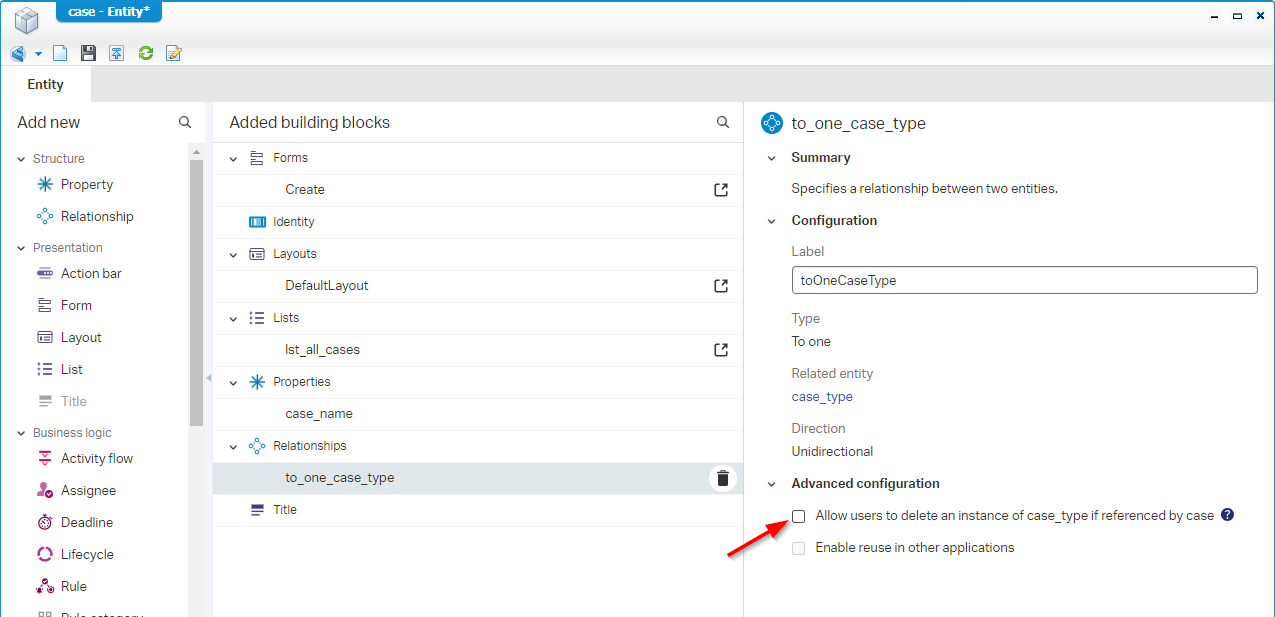Open DefaultLayout in new window

(x=721, y=286)
